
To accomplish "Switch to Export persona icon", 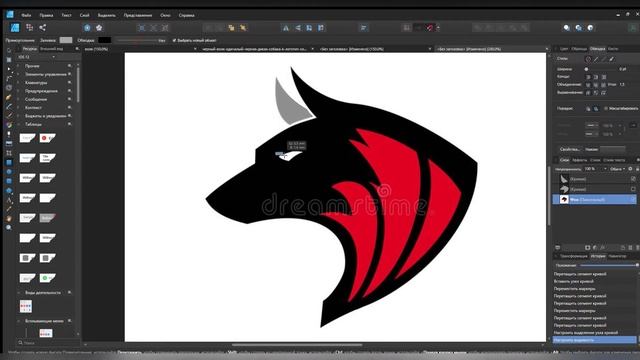I will pyautogui.click(x=42, y=27).
